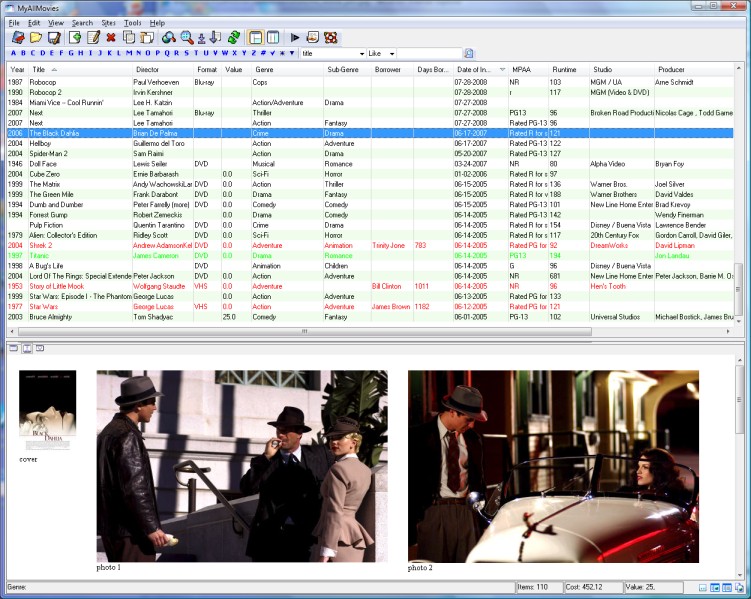Click the Black Dahlia cover thumbnail

[47, 410]
